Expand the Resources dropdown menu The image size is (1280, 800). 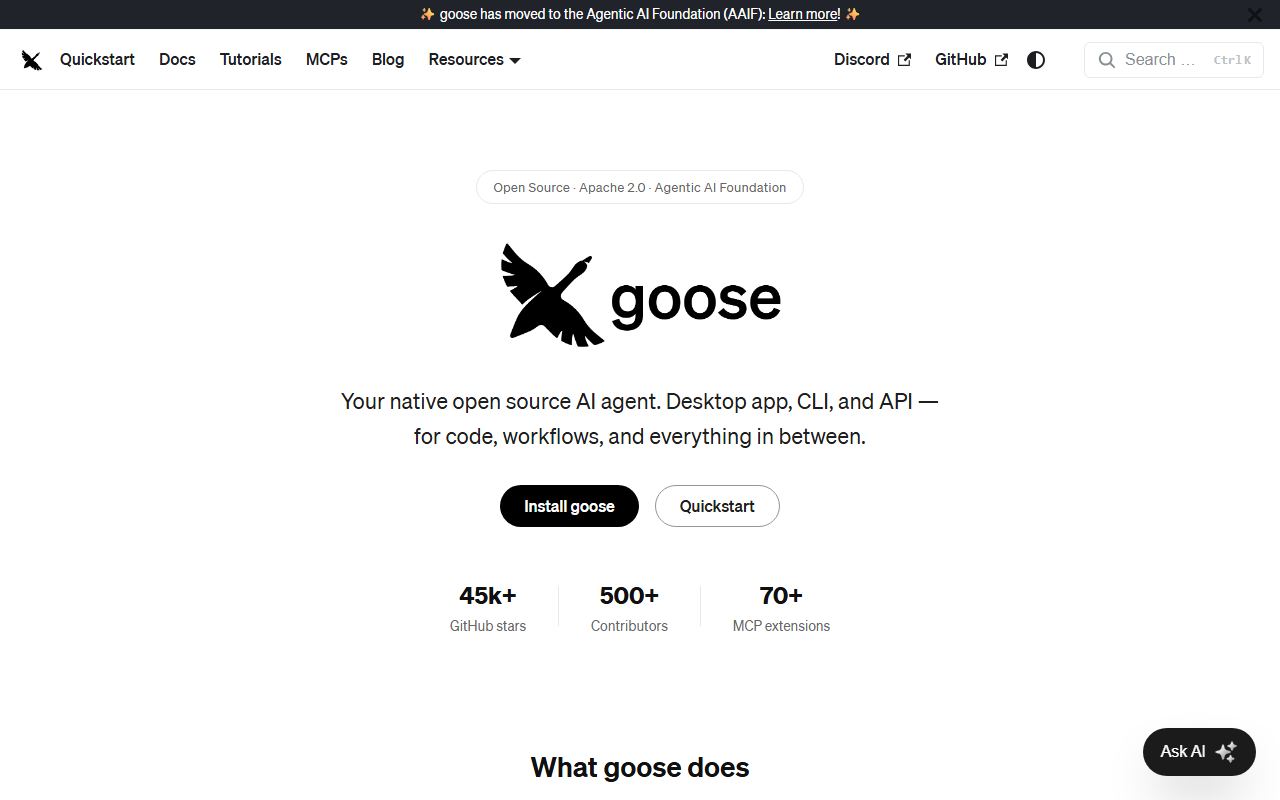tap(475, 60)
